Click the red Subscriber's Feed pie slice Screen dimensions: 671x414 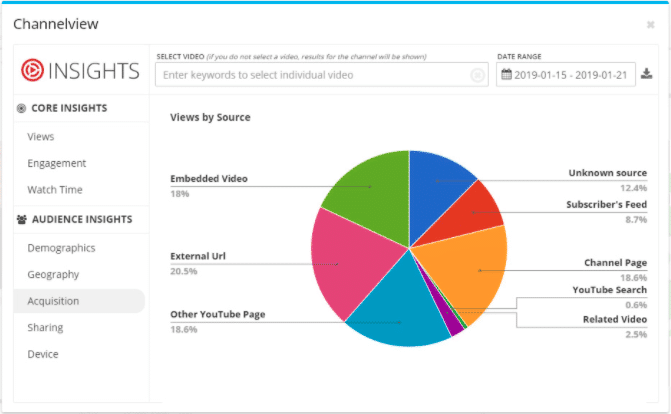tap(473, 214)
